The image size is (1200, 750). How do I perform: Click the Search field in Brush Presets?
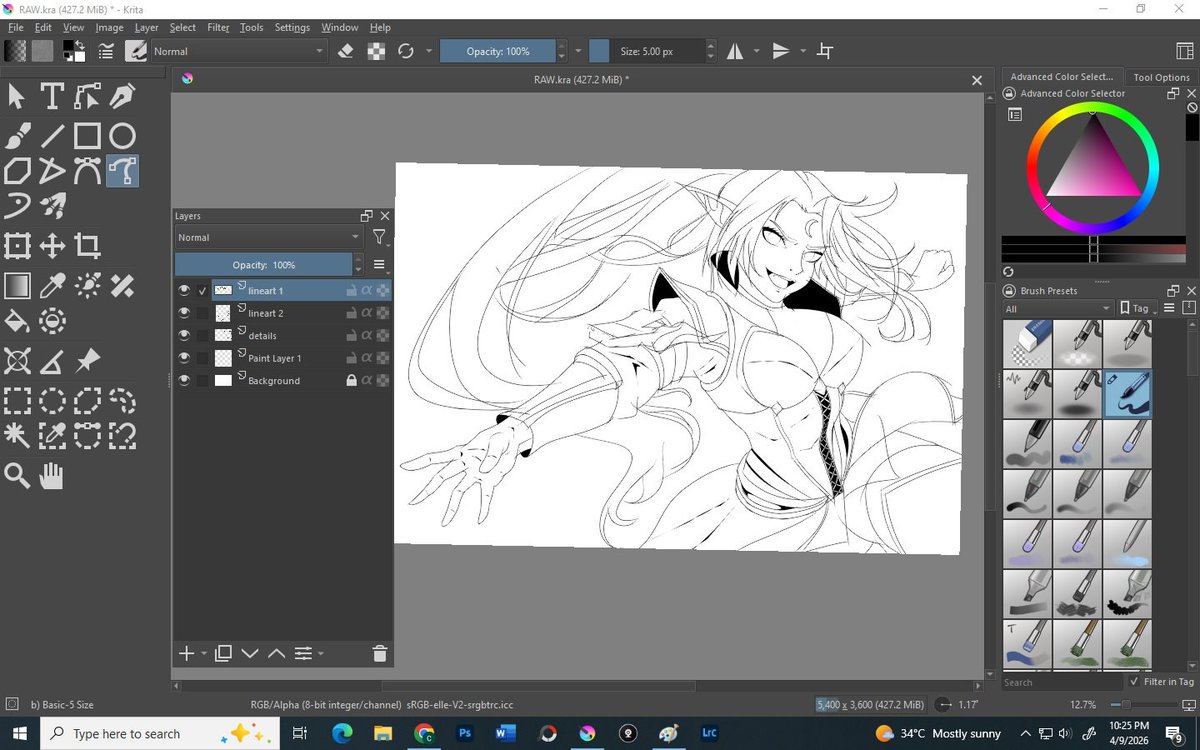[x=1062, y=682]
